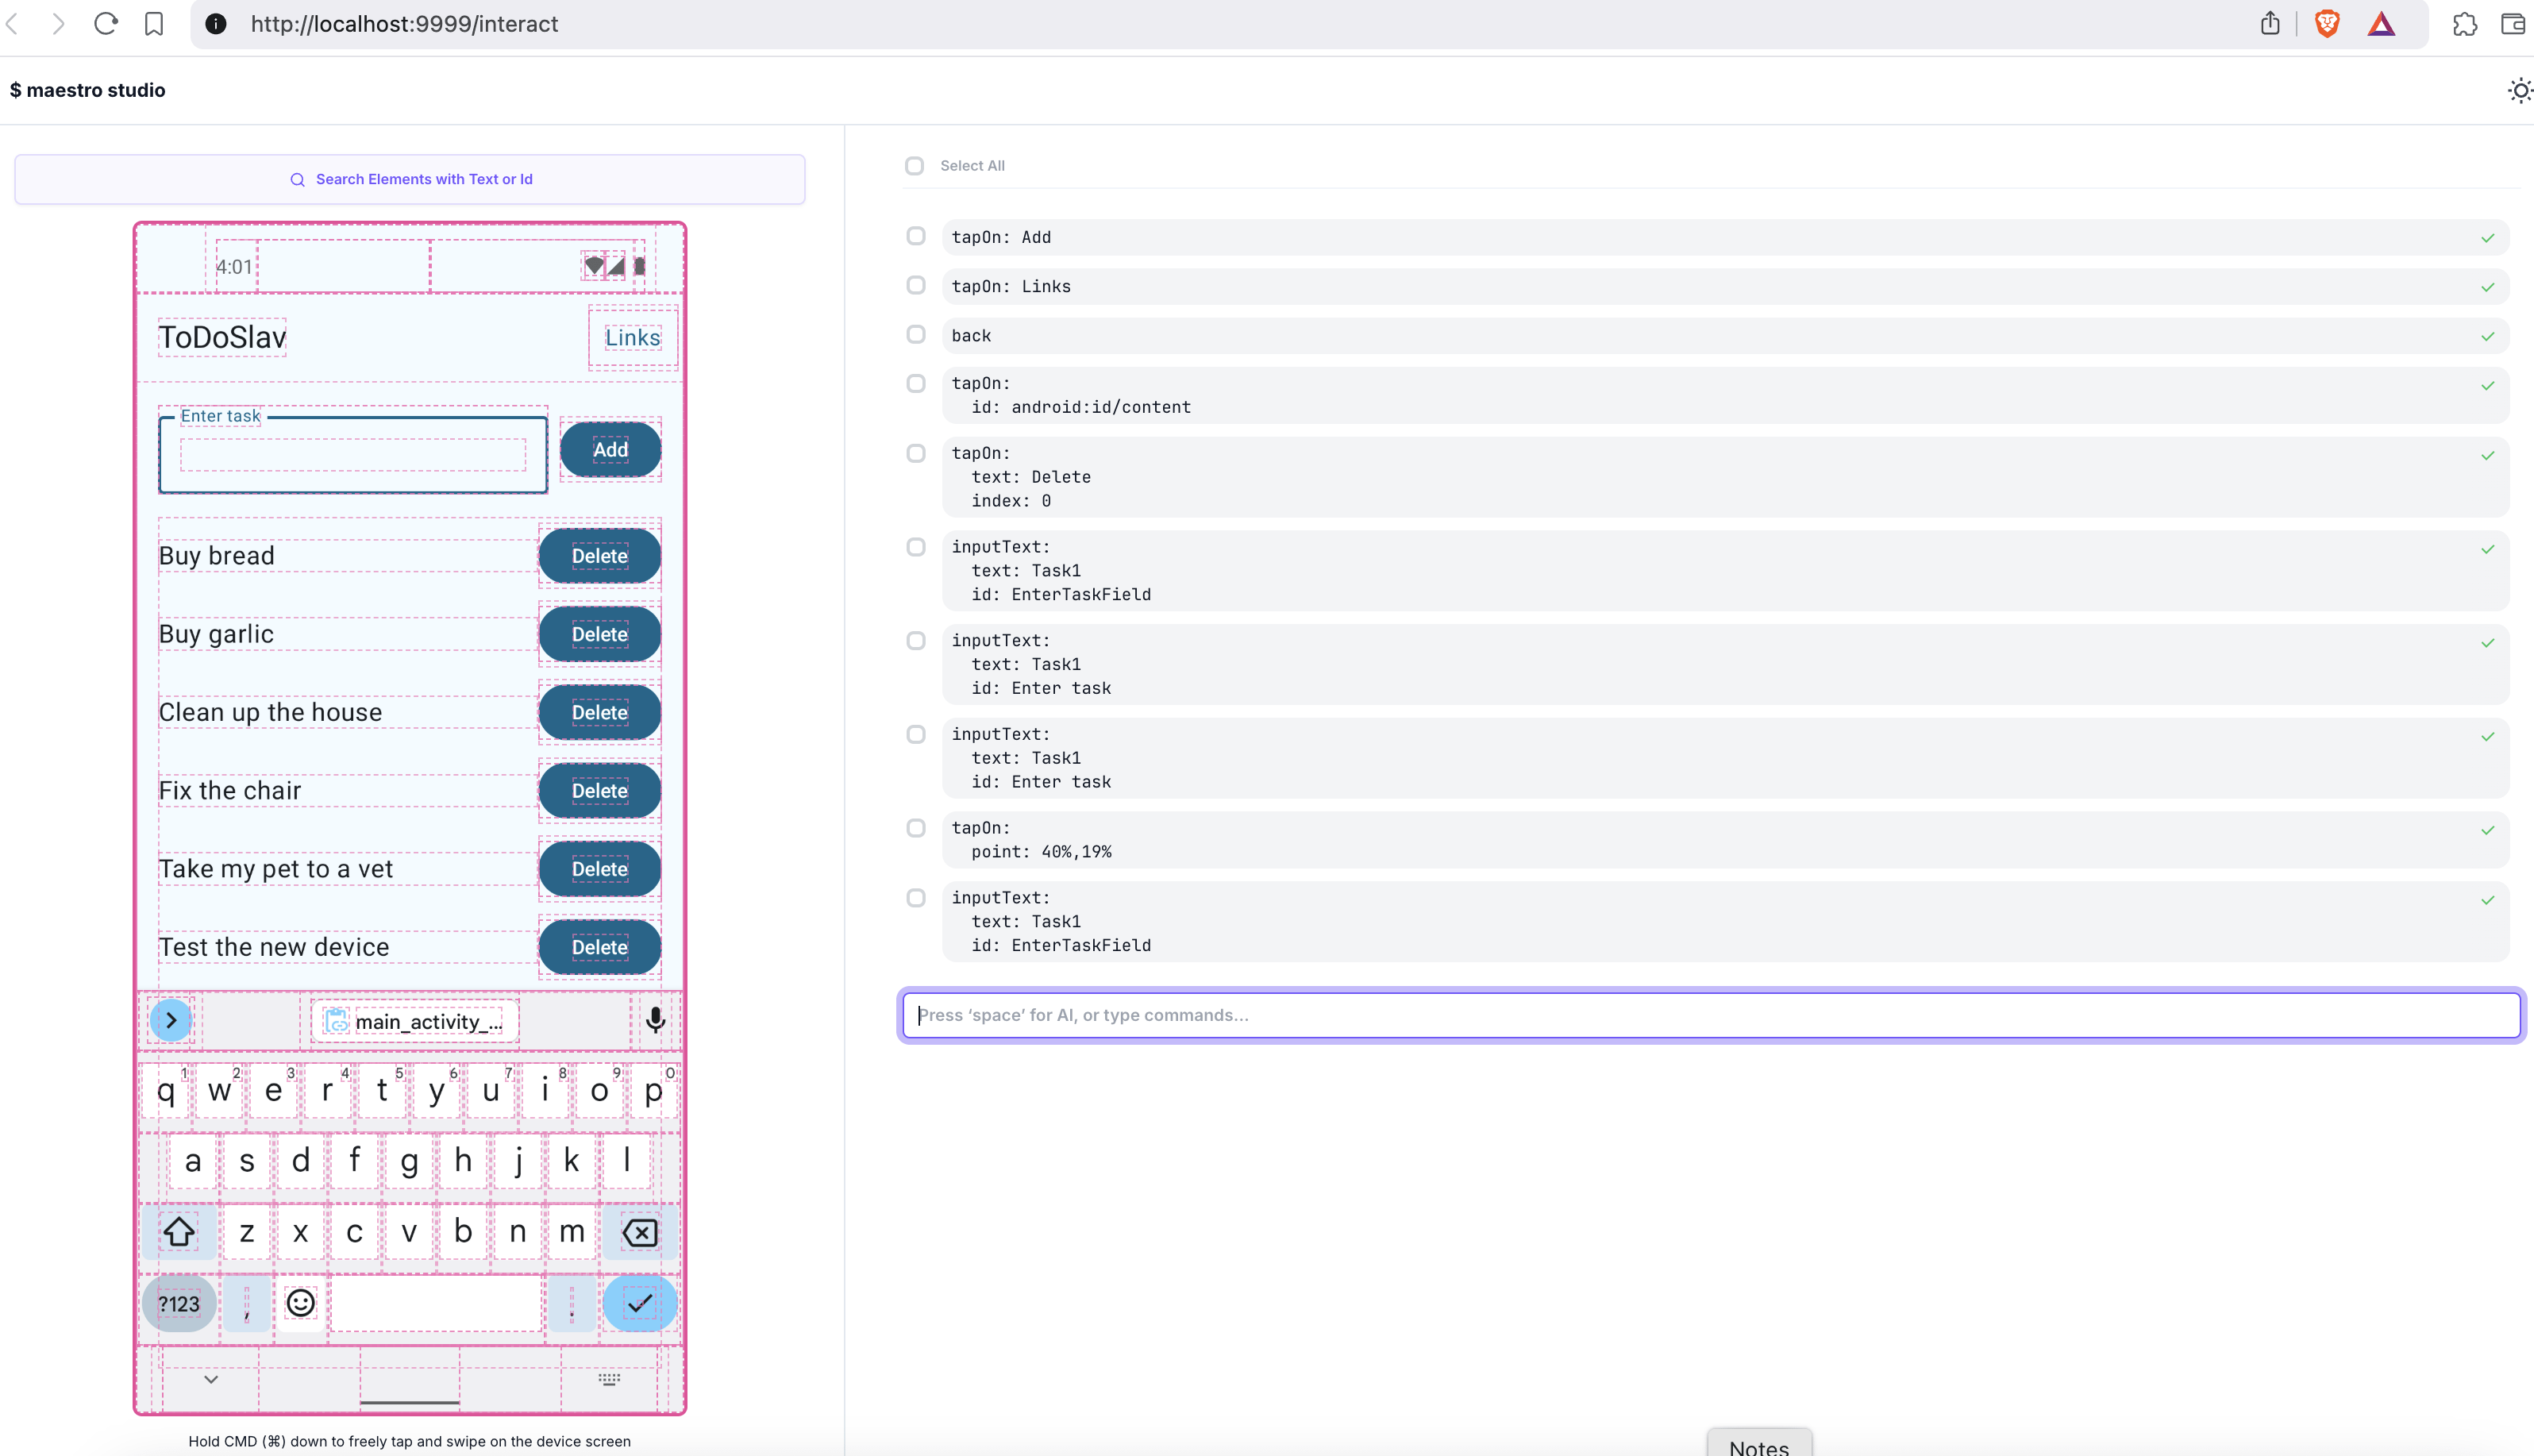The image size is (2534, 1456).
Task: Check the 'tapOn: Add' command checkbox
Action: coord(916,237)
